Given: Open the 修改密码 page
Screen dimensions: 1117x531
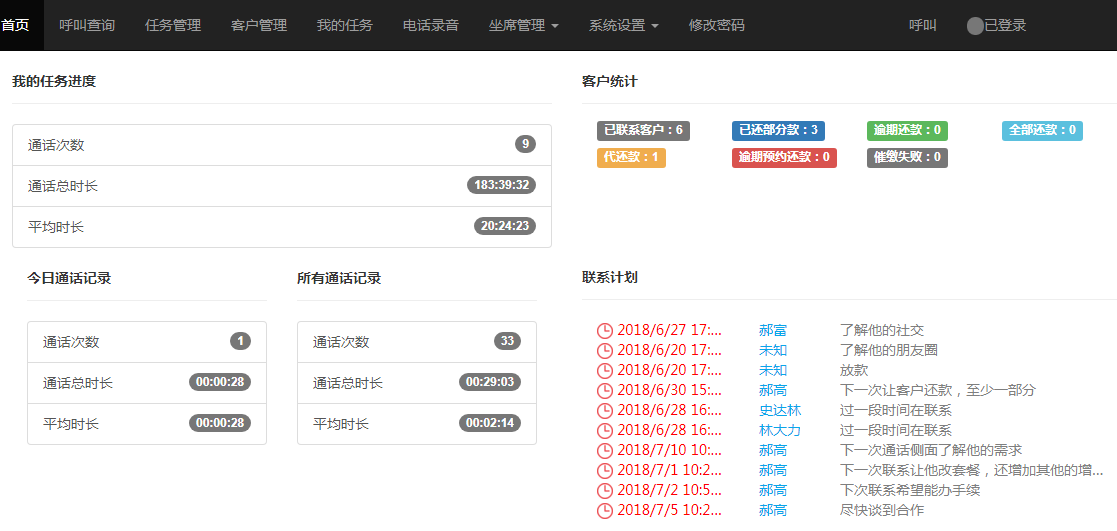Looking at the screenshot, I should coord(717,25).
